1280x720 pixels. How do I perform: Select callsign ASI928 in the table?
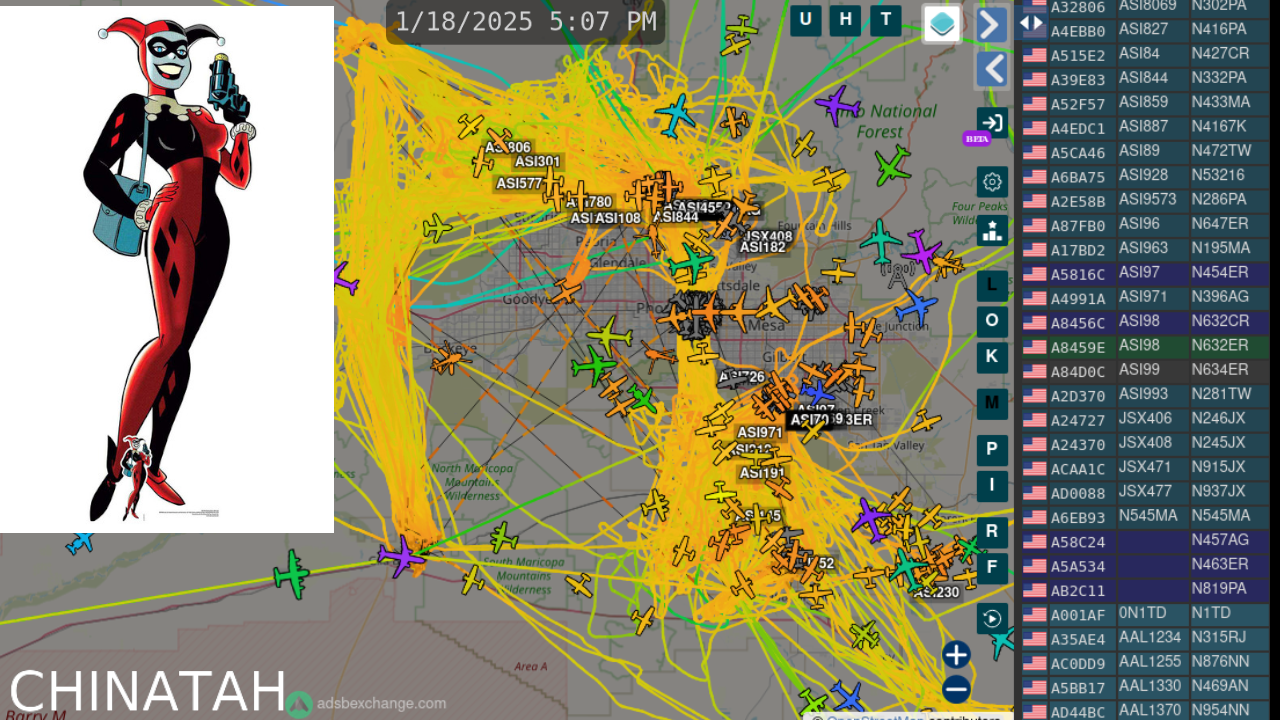click(1144, 175)
